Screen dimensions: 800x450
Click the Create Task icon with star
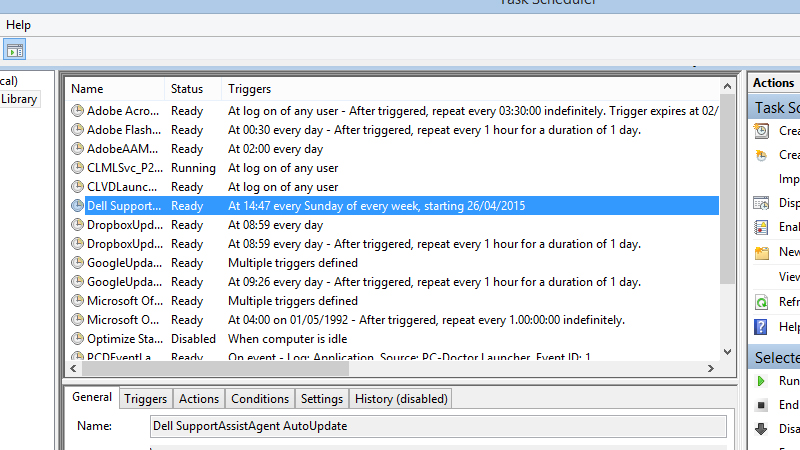click(761, 155)
